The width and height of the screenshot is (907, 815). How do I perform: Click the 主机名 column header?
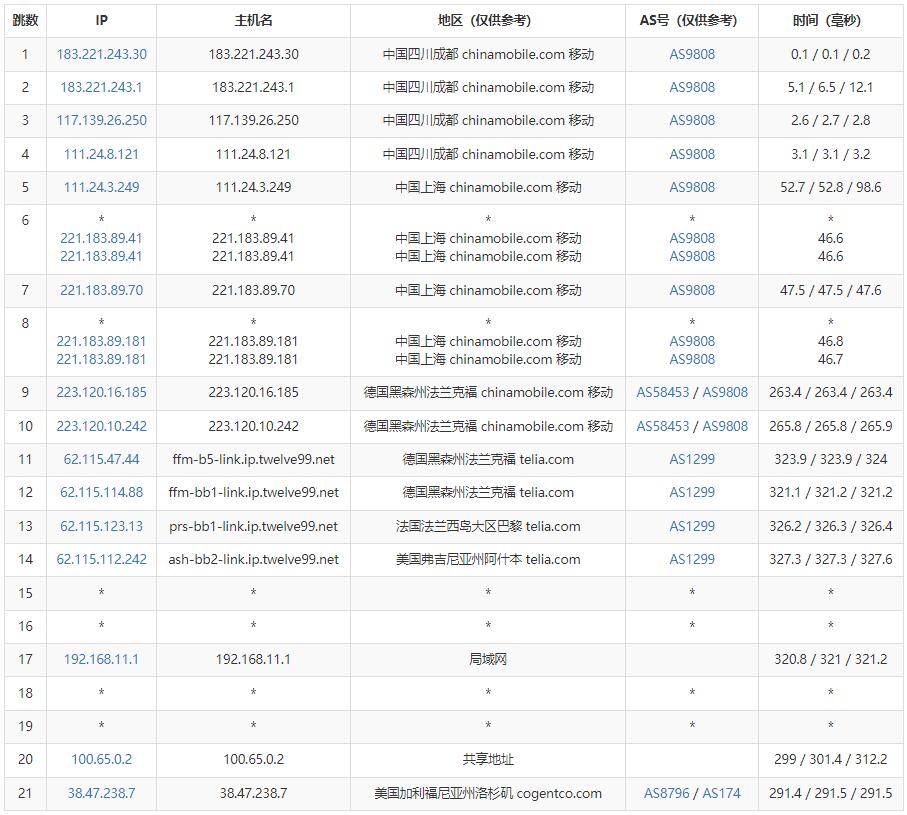[x=253, y=20]
